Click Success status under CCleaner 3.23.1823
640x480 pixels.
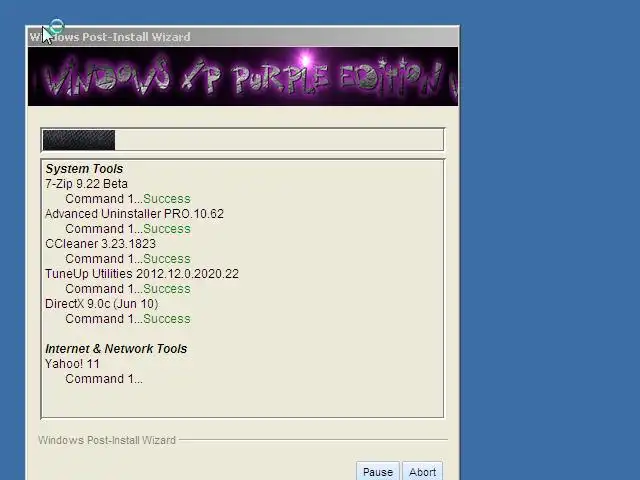pos(167,259)
